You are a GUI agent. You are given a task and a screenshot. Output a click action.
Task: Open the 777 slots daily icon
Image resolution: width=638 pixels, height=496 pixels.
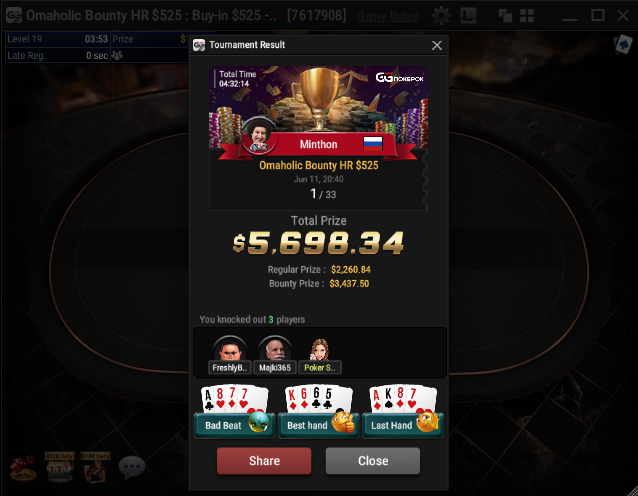coord(59,467)
